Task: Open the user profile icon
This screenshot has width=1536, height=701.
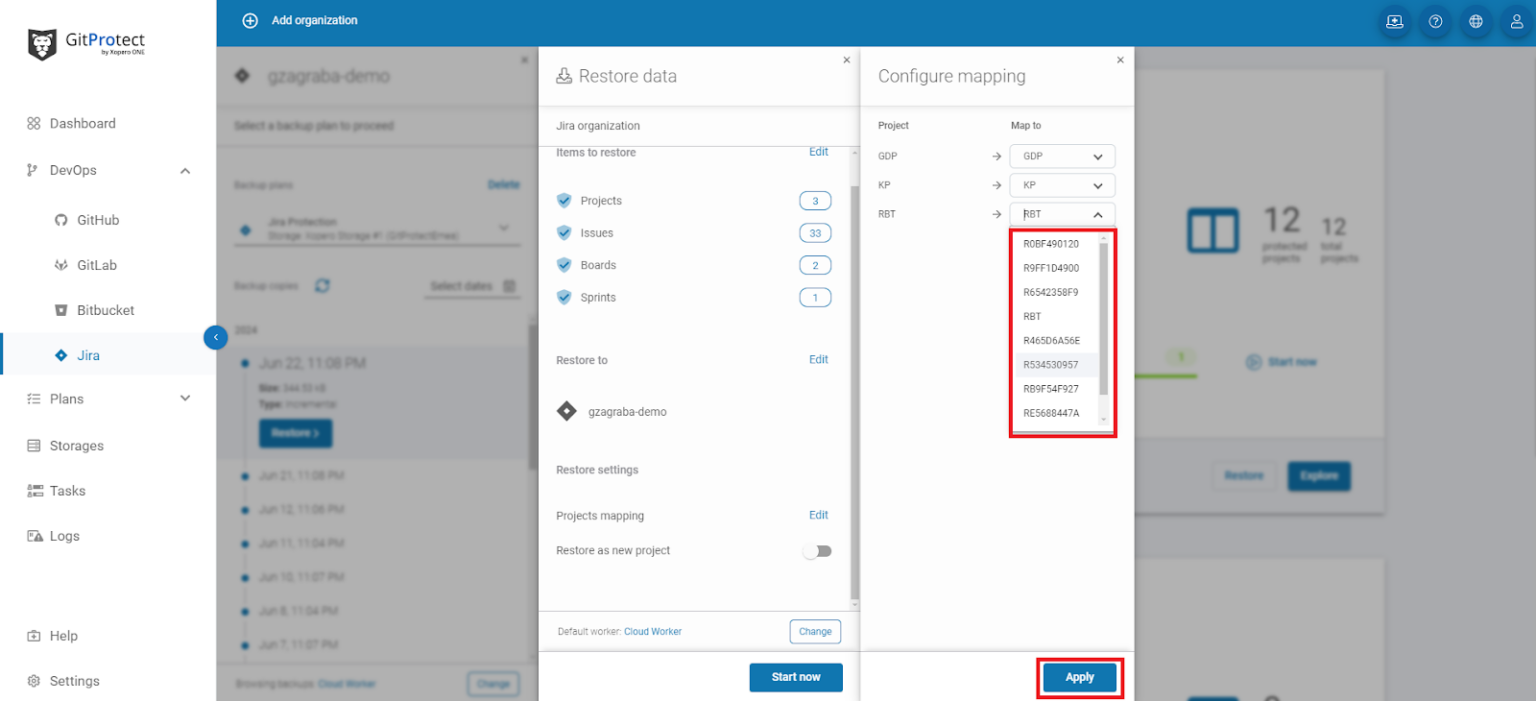Action: pos(1516,20)
